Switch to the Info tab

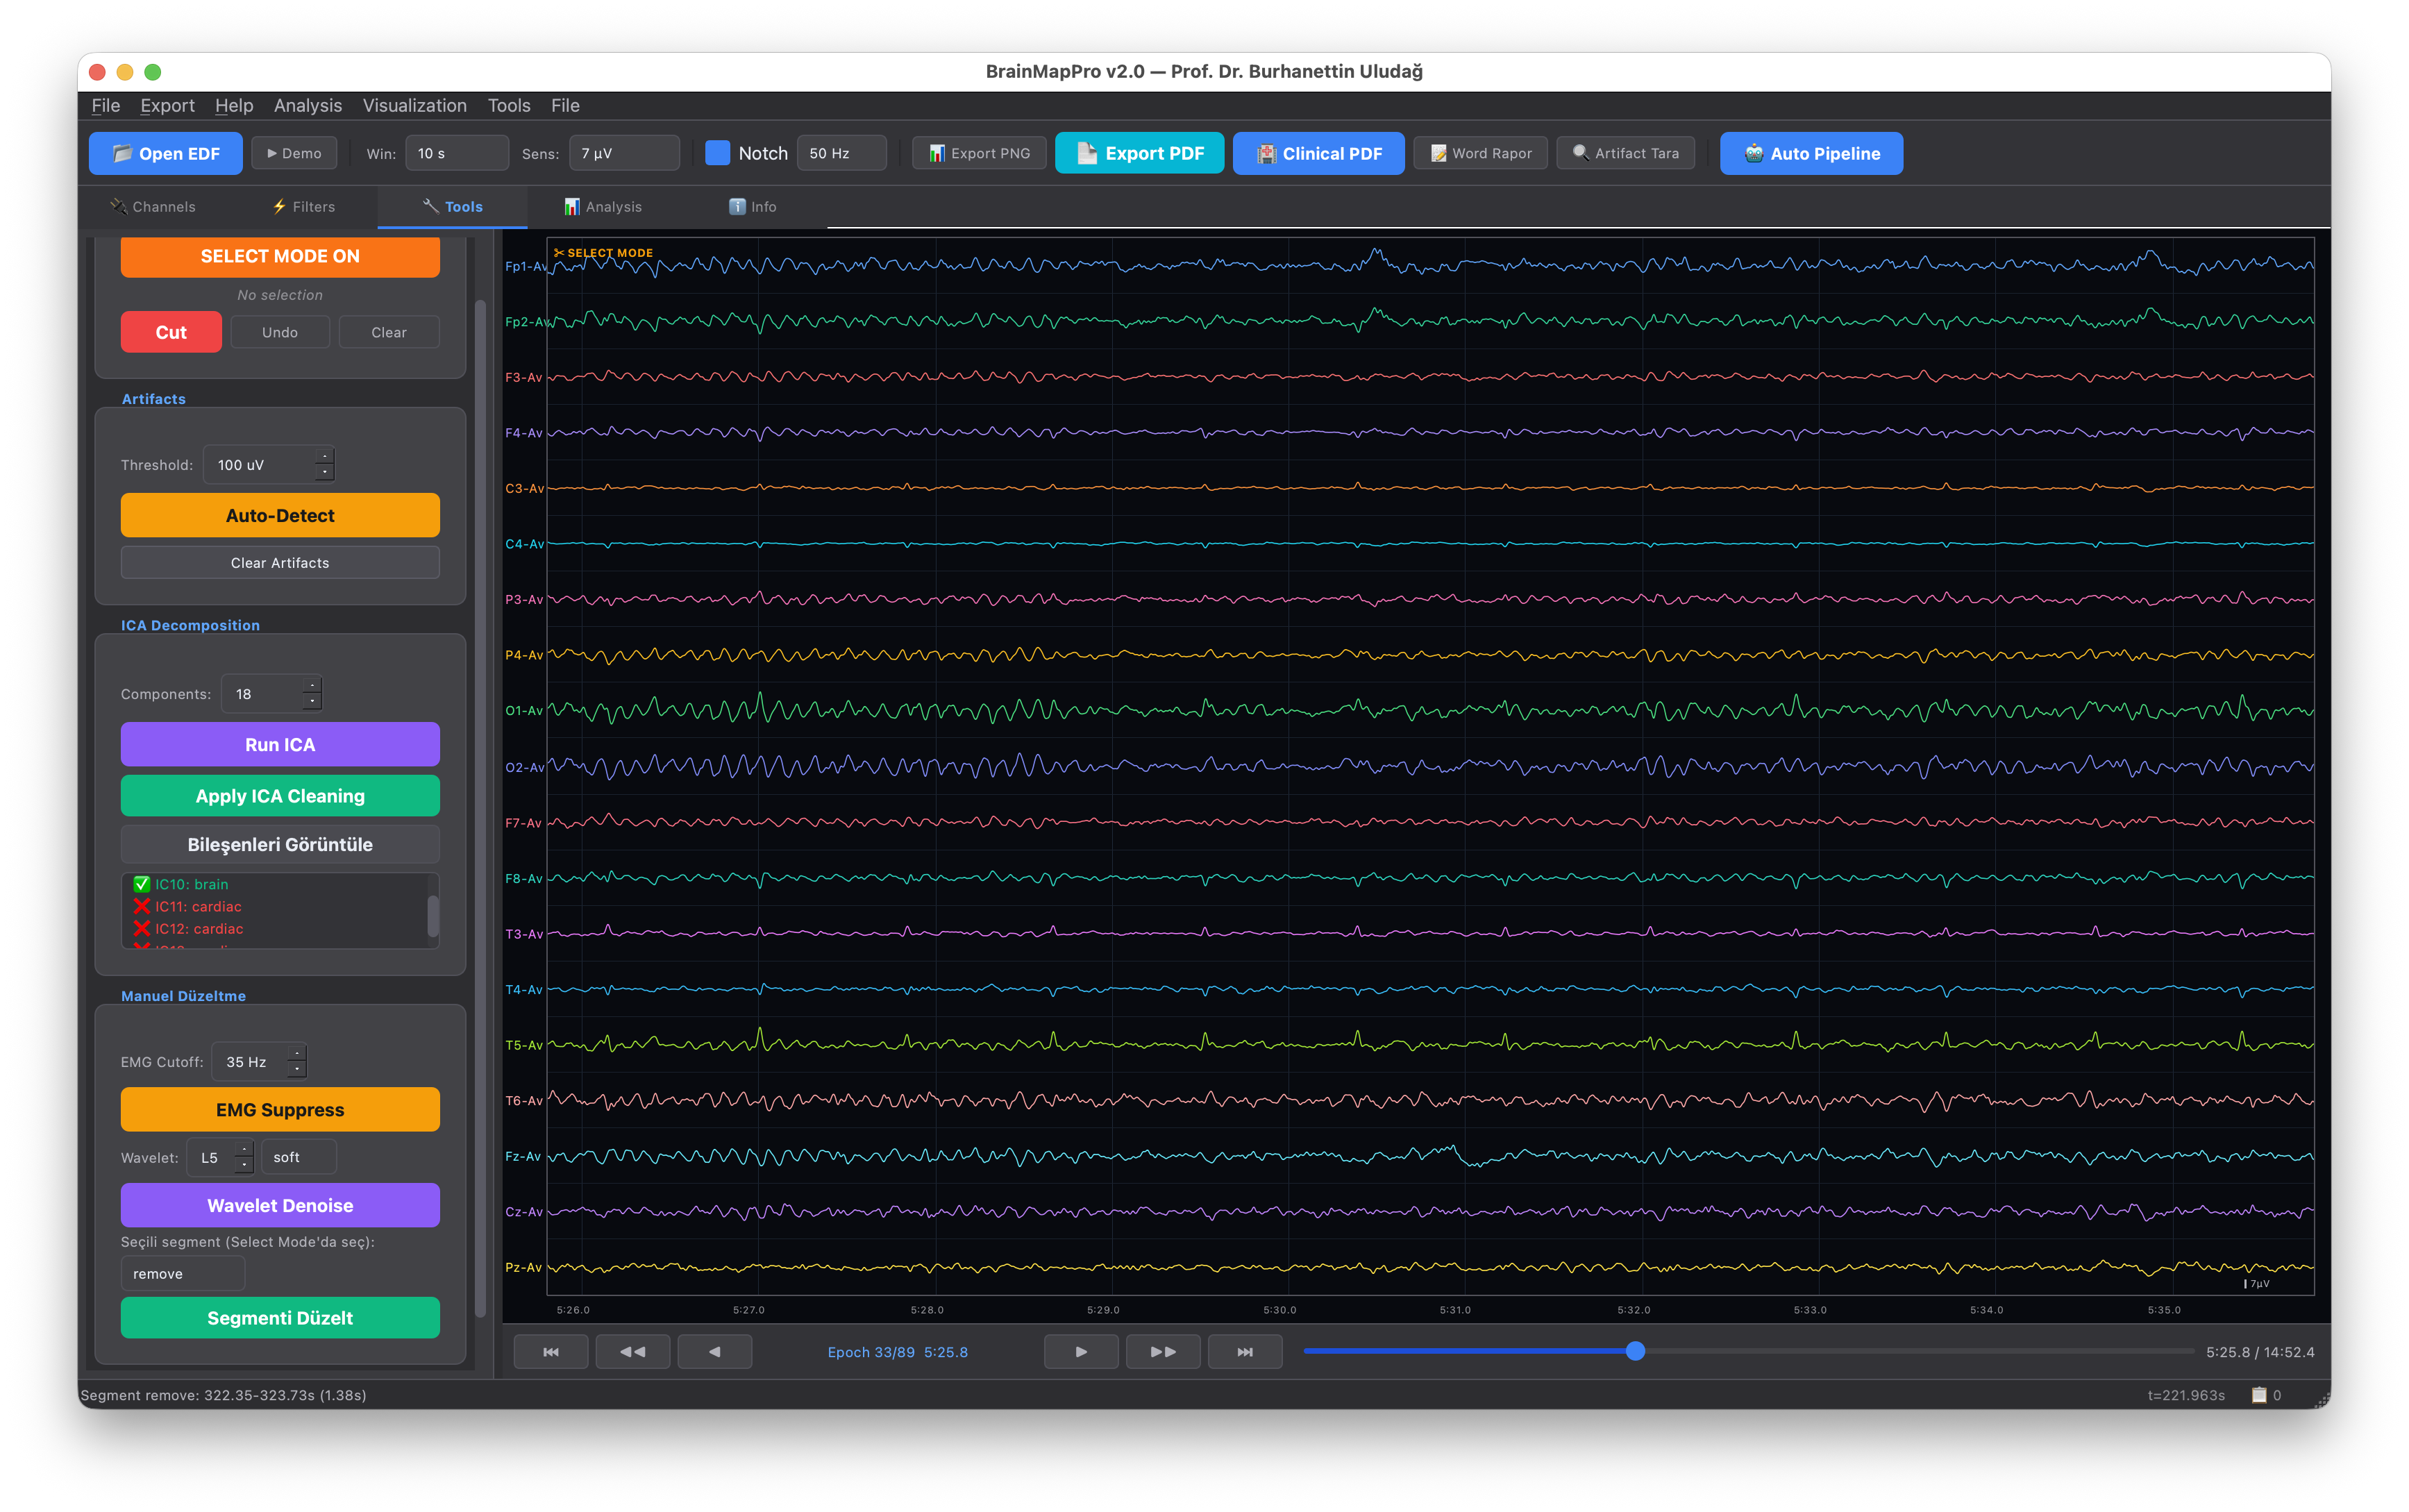[x=752, y=206]
